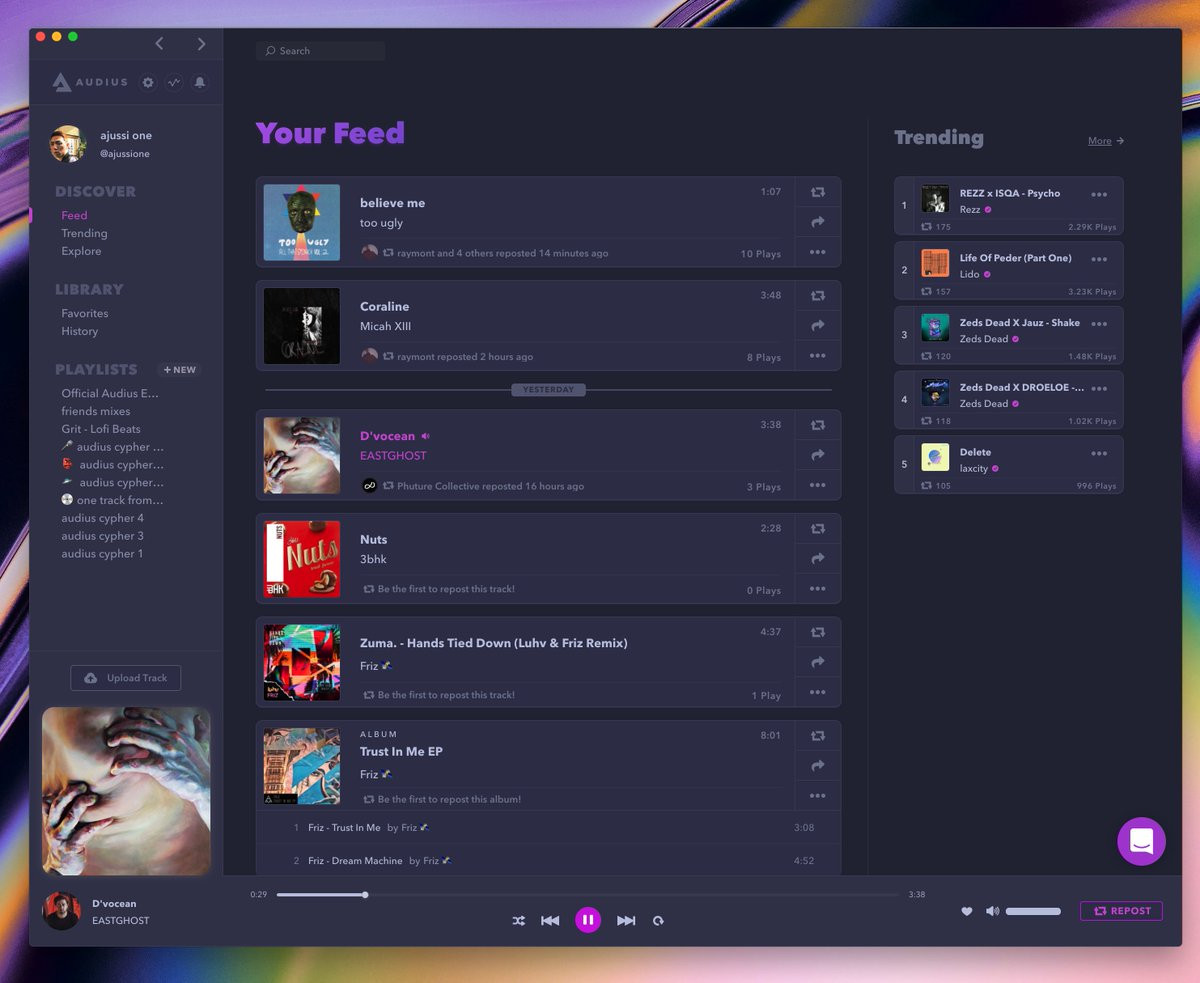
Task: Repost the track 'D'vocean' in feed
Action: pos(818,425)
